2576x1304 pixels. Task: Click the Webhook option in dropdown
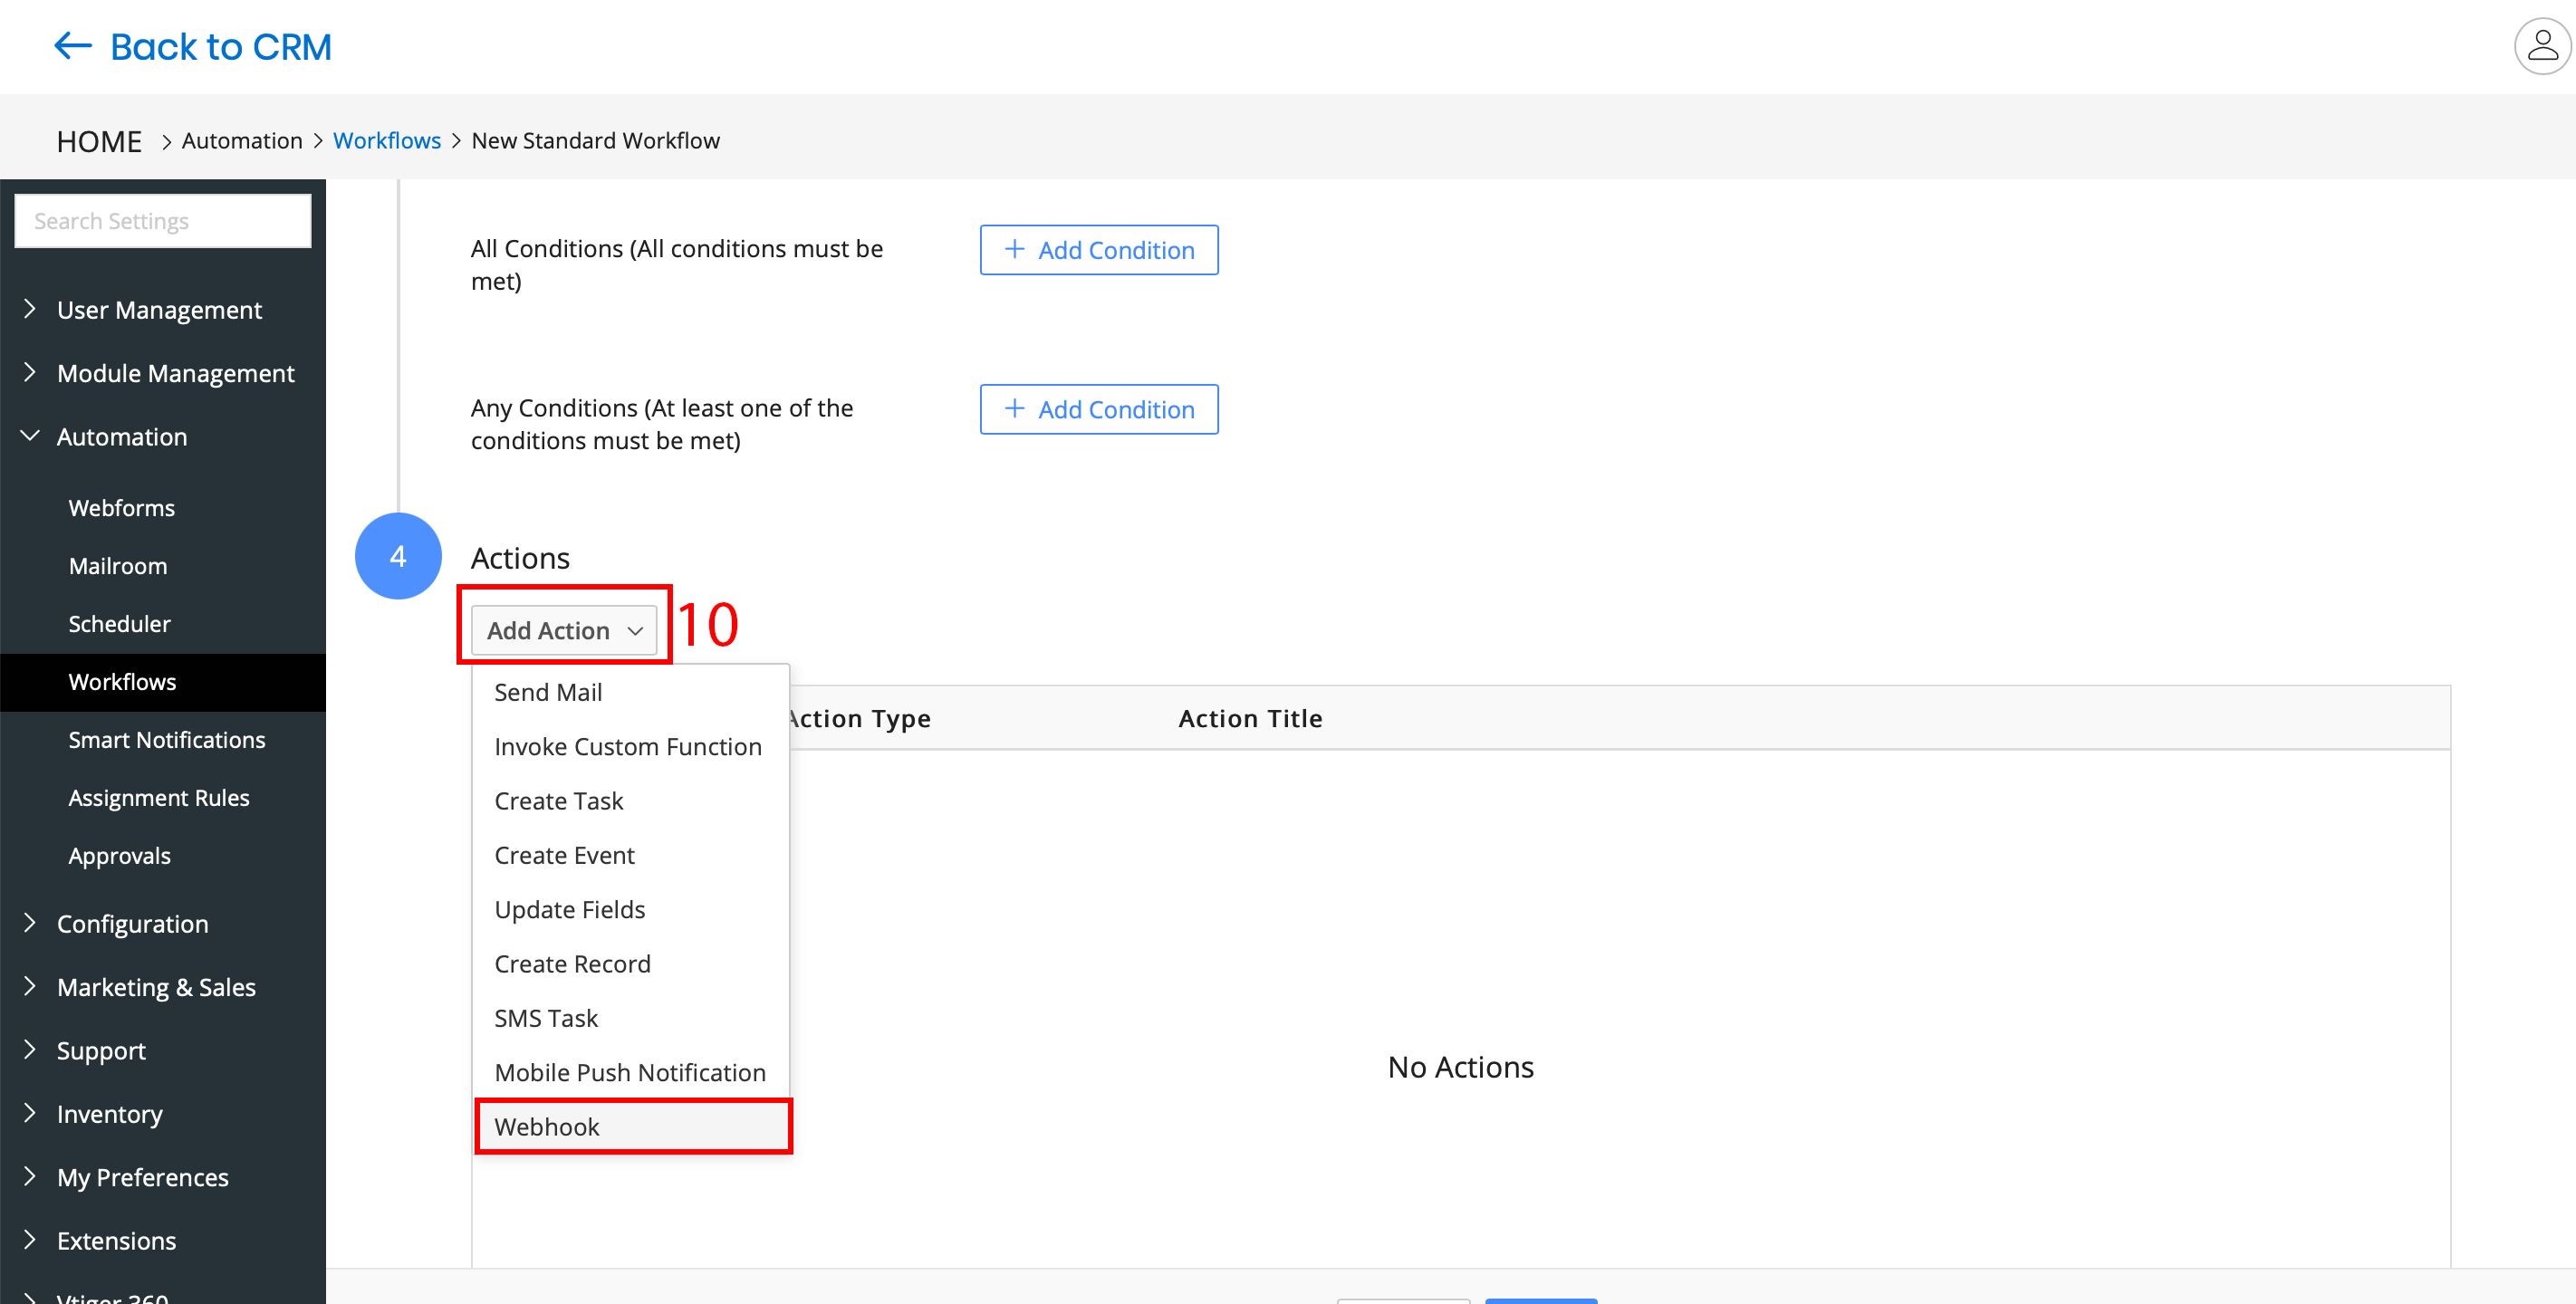pos(547,1126)
